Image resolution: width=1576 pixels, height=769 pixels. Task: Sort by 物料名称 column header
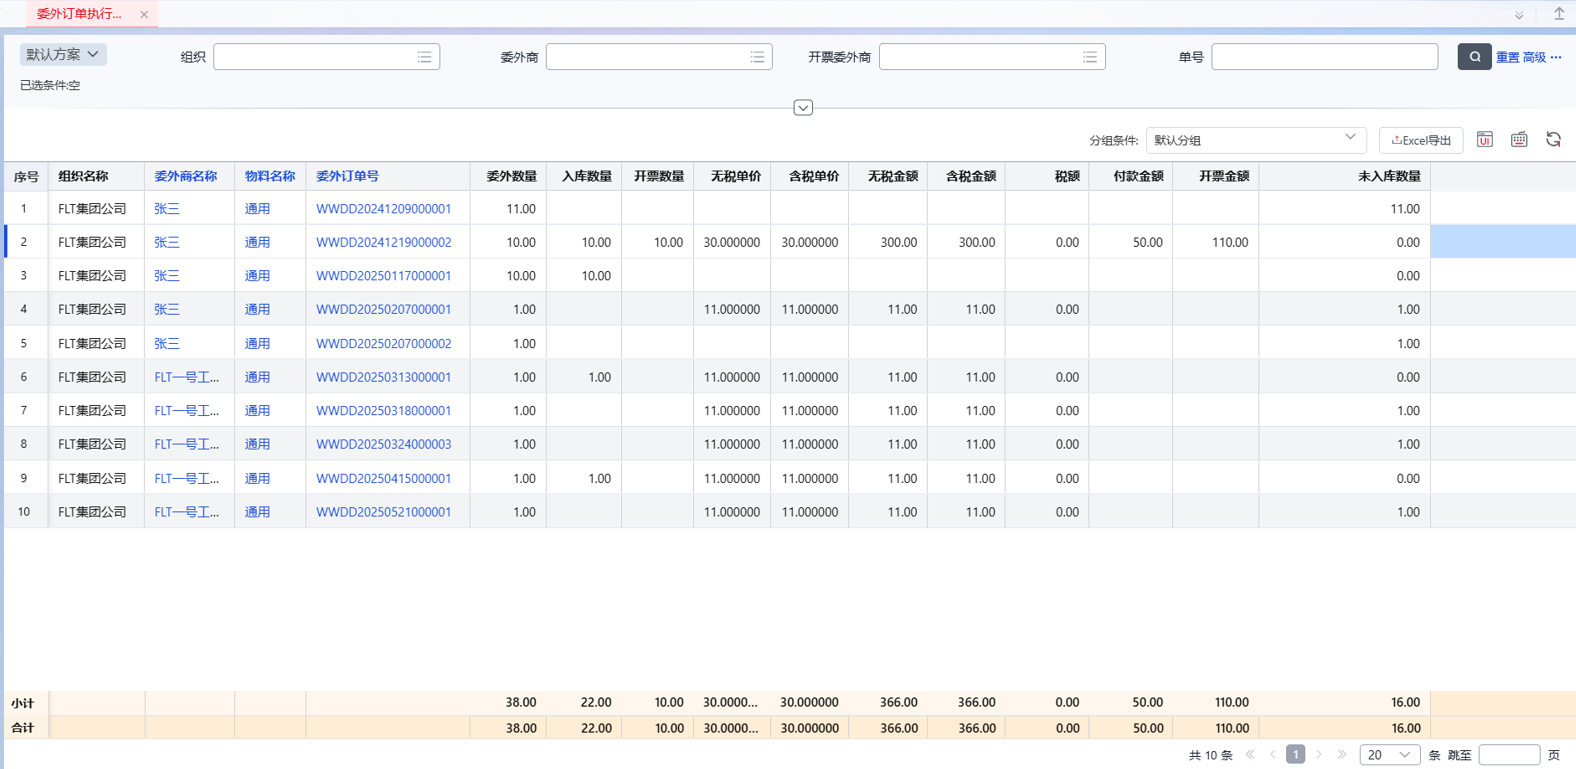[270, 176]
